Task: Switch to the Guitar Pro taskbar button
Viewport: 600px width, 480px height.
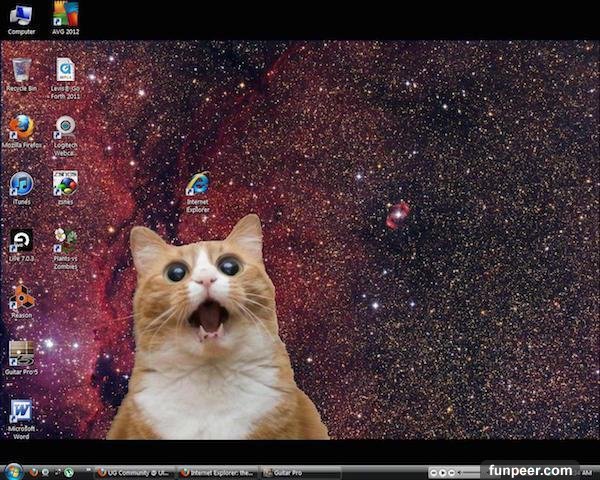Action: [290, 472]
